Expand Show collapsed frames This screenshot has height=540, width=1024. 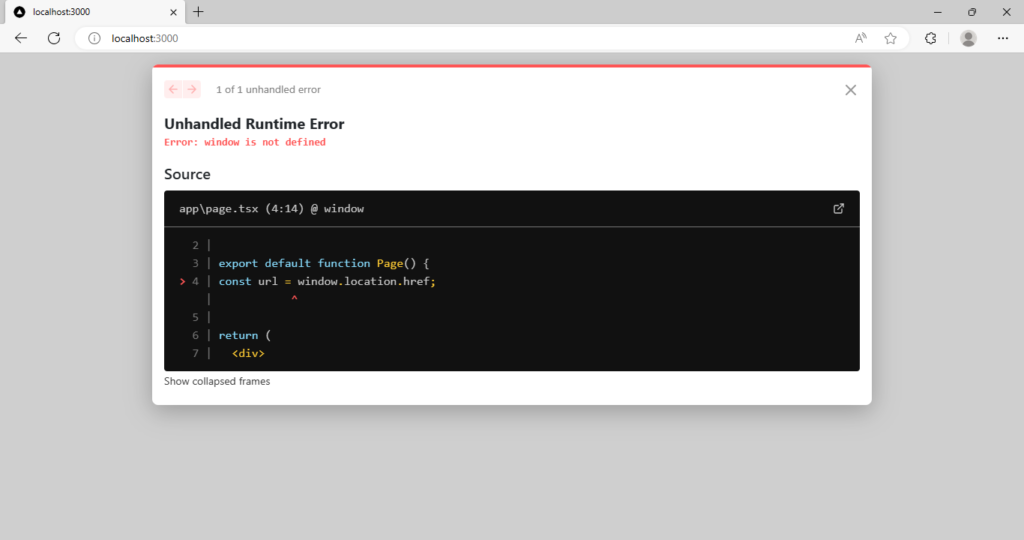pyautogui.click(x=217, y=381)
